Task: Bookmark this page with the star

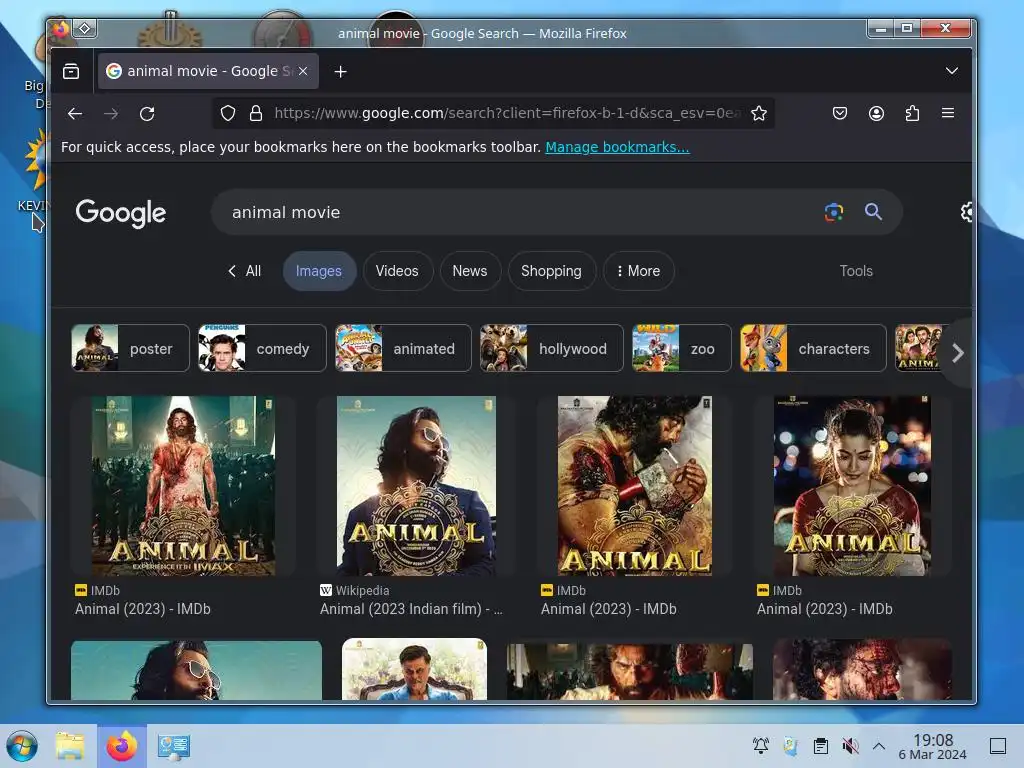Action: [759, 114]
